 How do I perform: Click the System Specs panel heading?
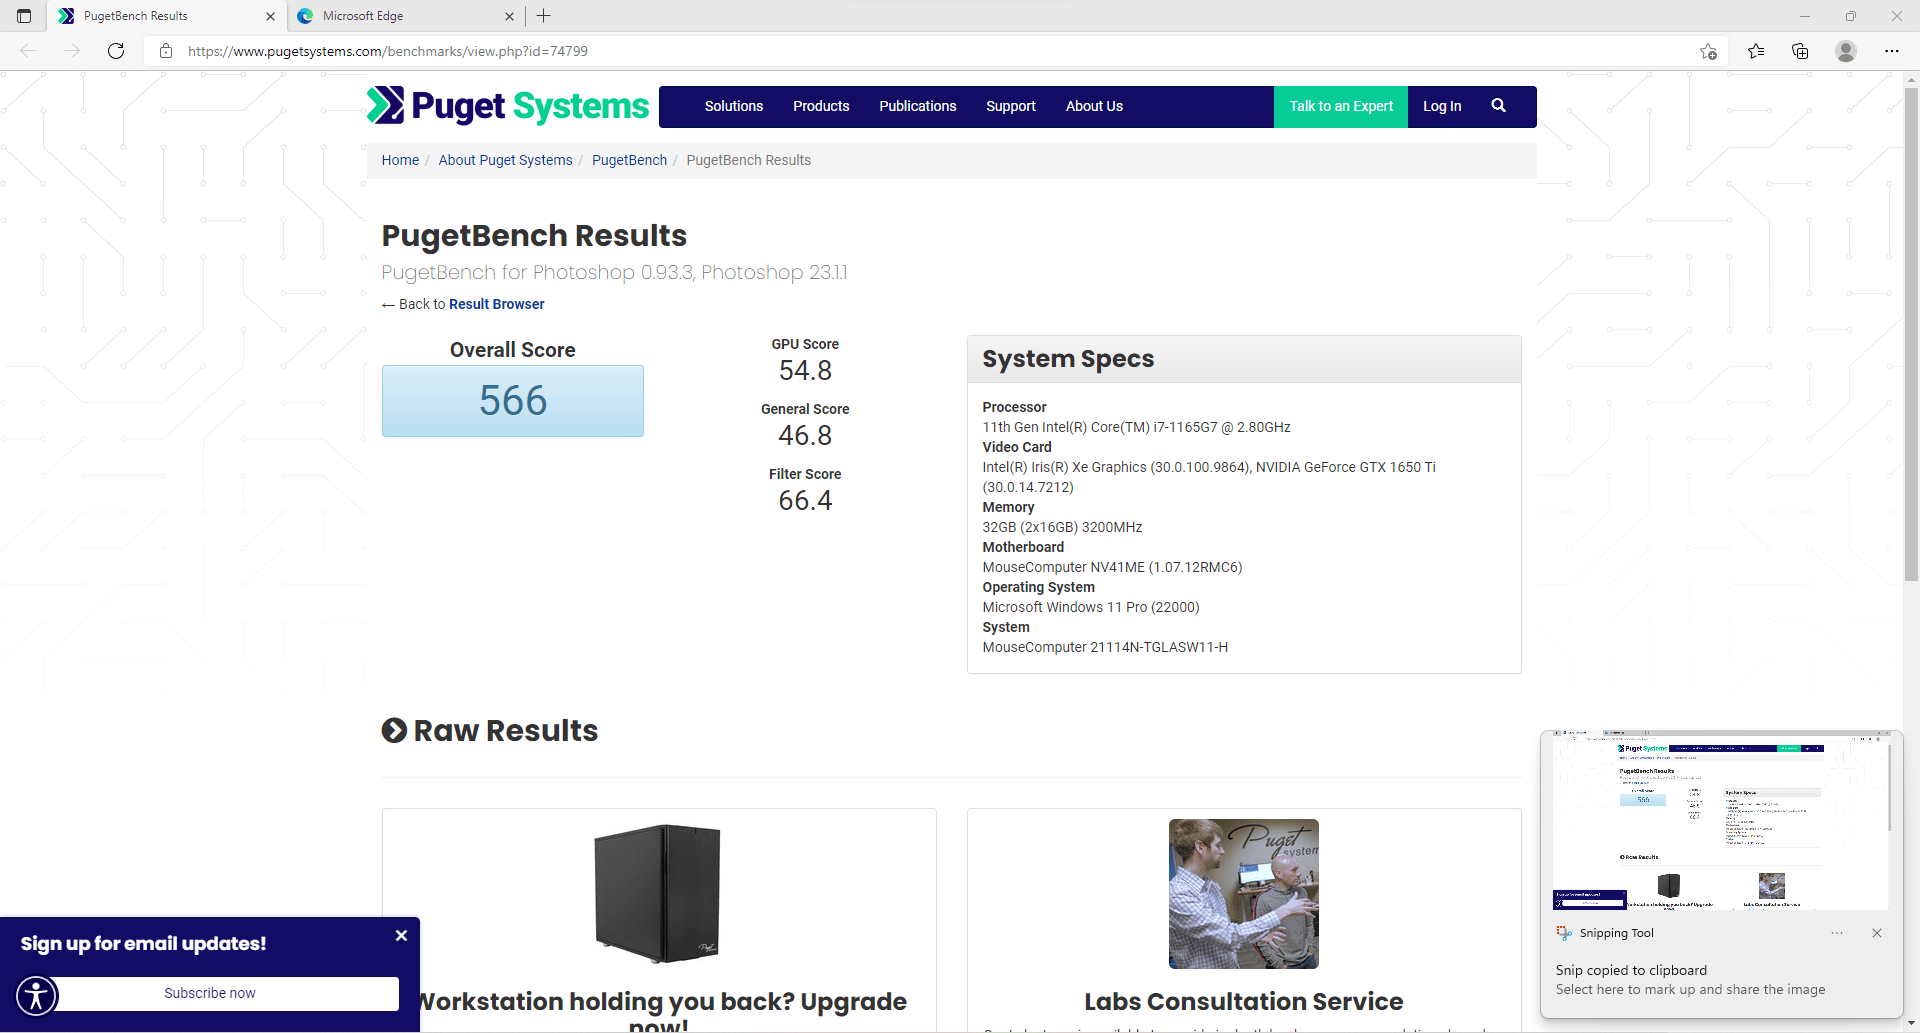[x=1068, y=359]
